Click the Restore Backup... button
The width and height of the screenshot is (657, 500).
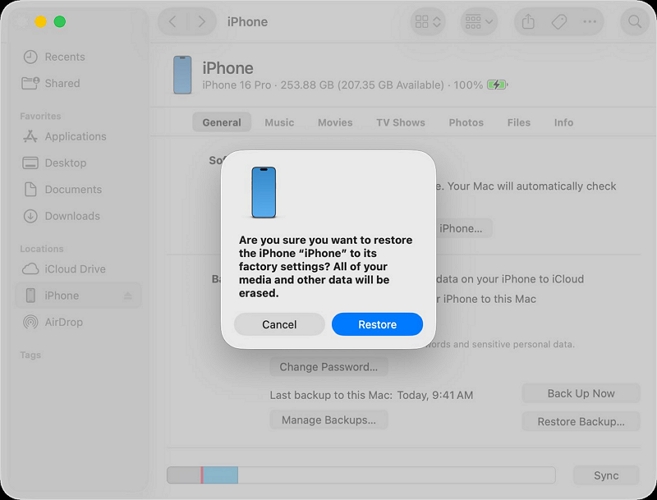tap(581, 421)
